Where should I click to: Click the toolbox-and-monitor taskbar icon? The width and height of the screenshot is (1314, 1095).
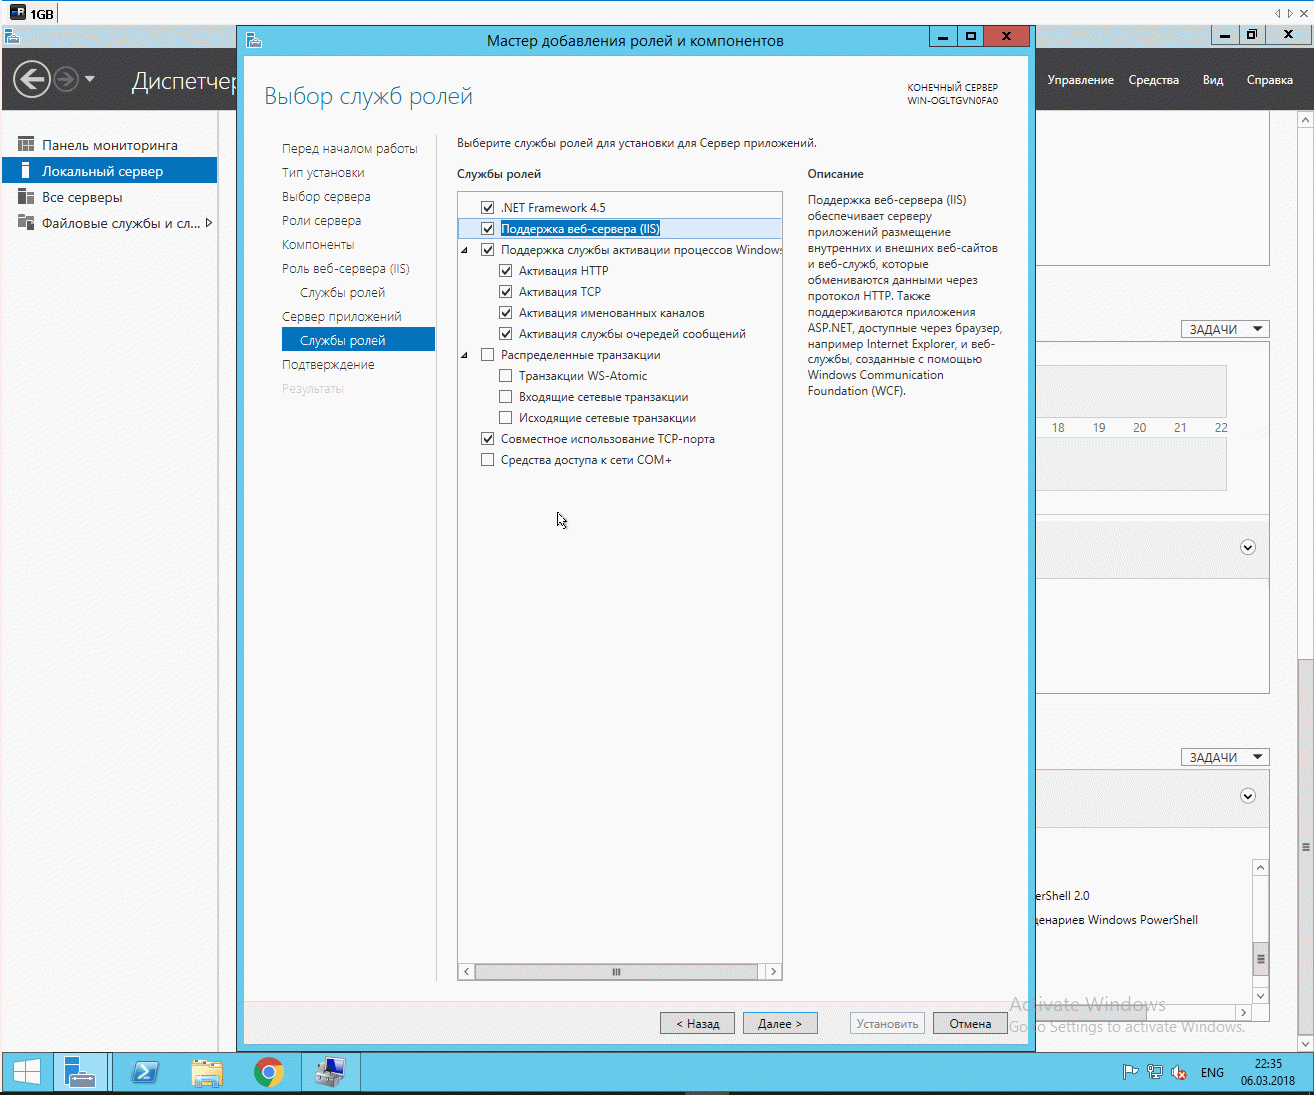tap(330, 1073)
